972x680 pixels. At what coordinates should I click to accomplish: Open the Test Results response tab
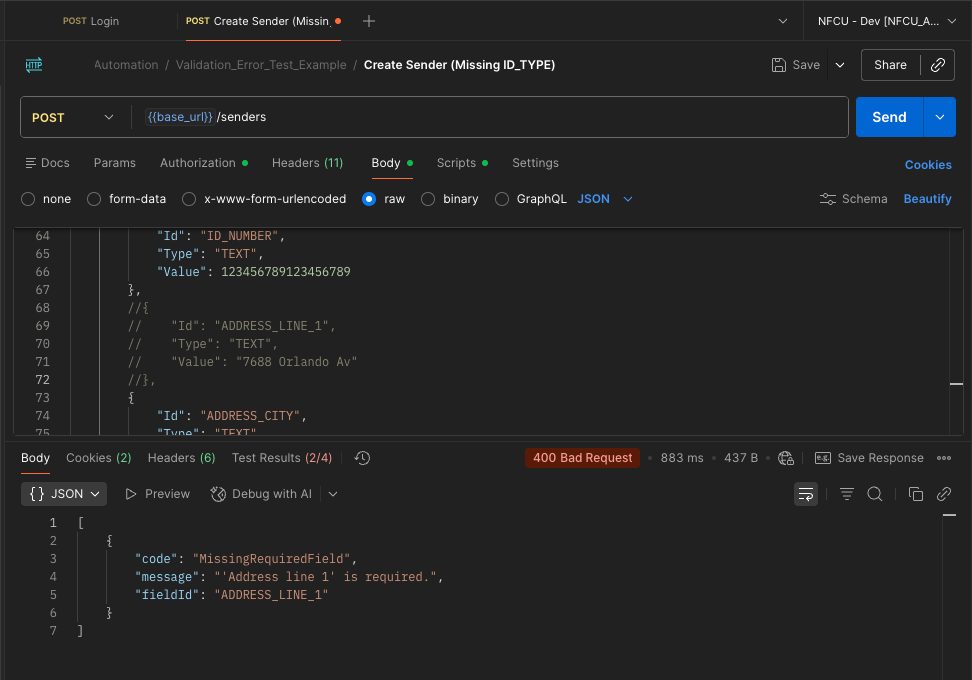tap(281, 458)
